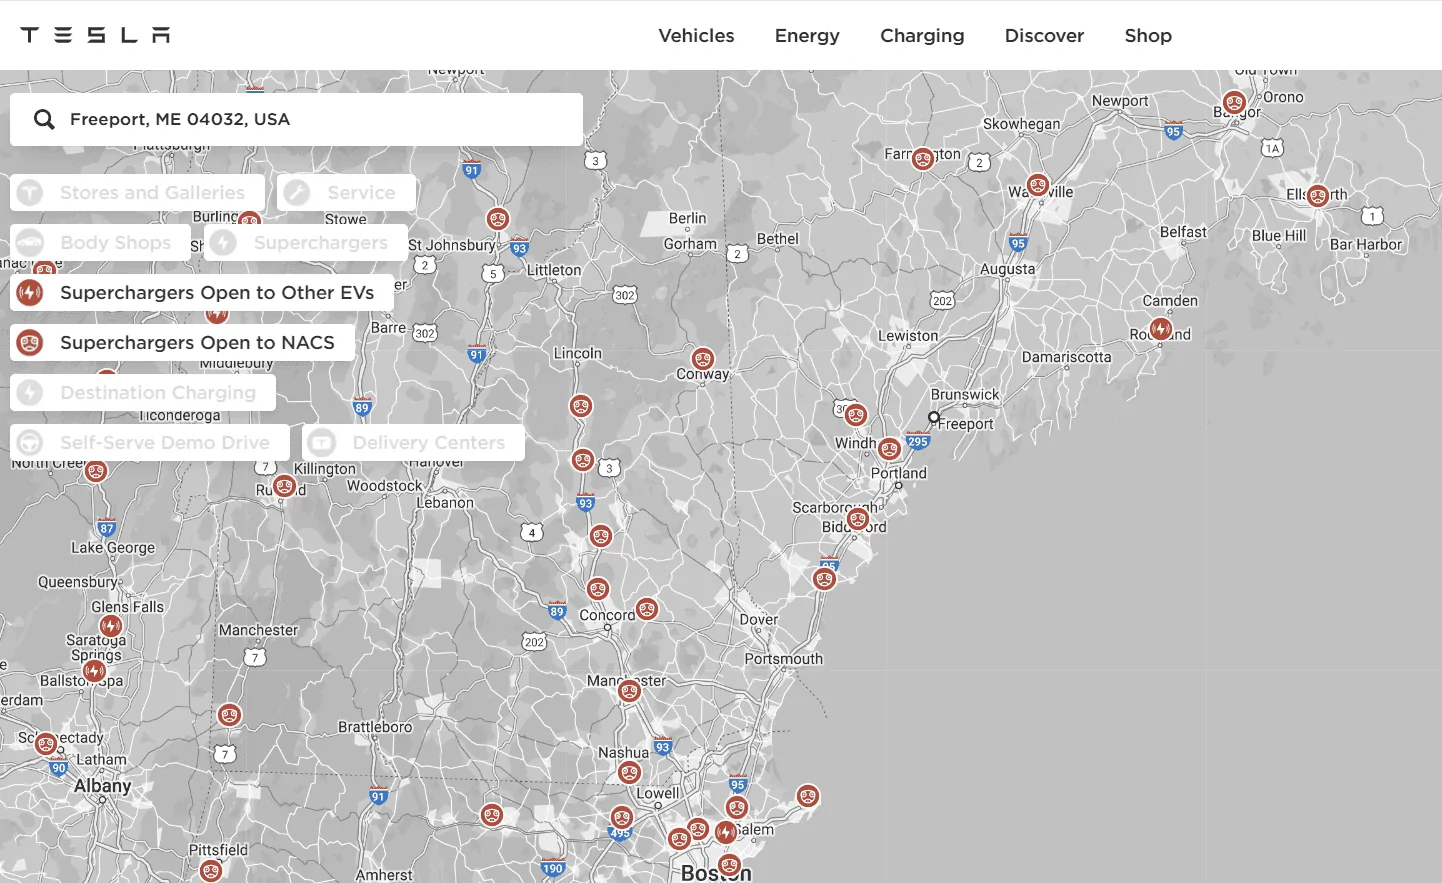Select the Supercharger pin at Salem
Viewport: 1442px width, 883px height.
click(727, 832)
